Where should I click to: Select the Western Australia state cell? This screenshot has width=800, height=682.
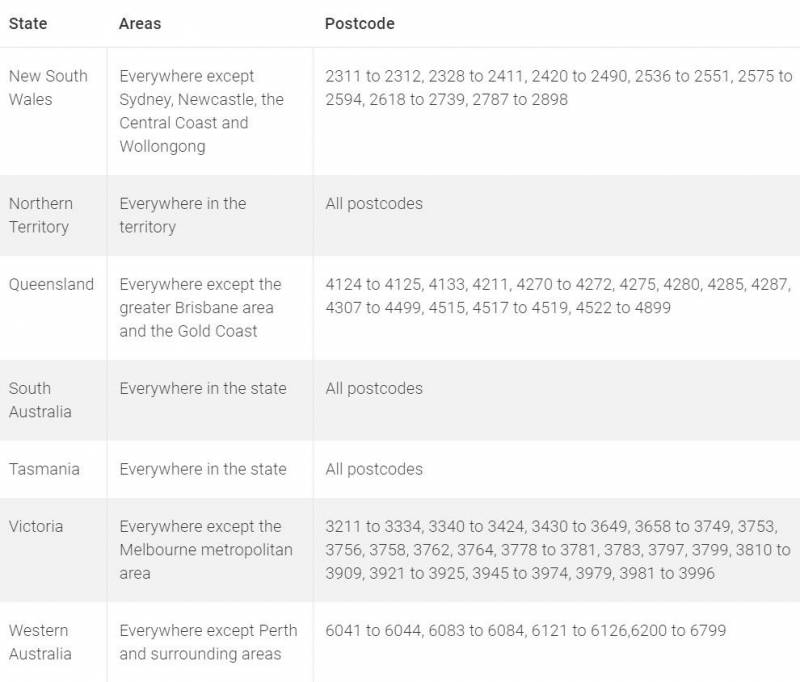click(40, 643)
